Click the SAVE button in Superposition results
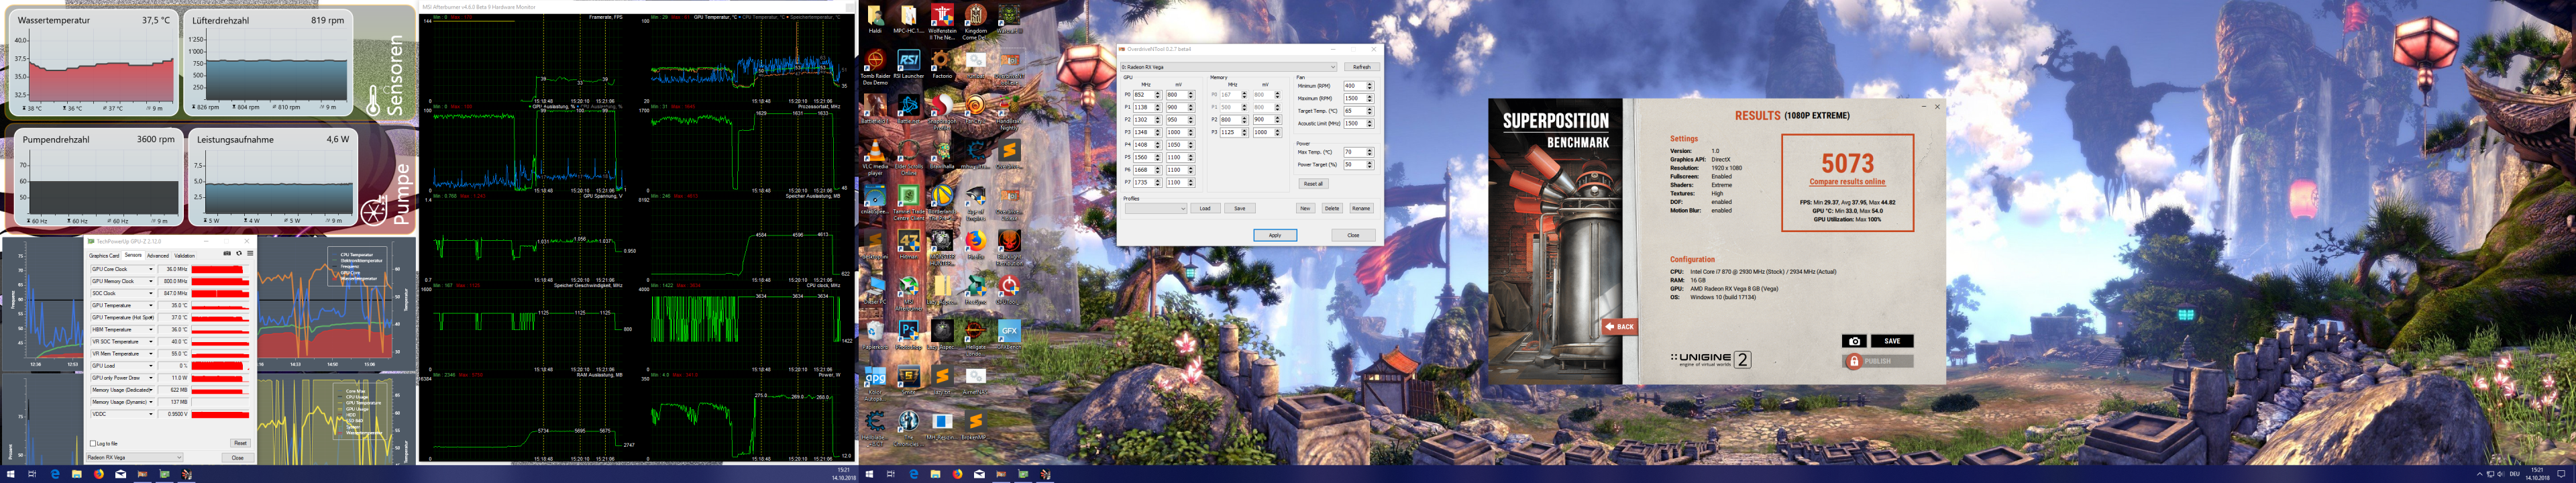The width and height of the screenshot is (2576, 483). [1892, 341]
